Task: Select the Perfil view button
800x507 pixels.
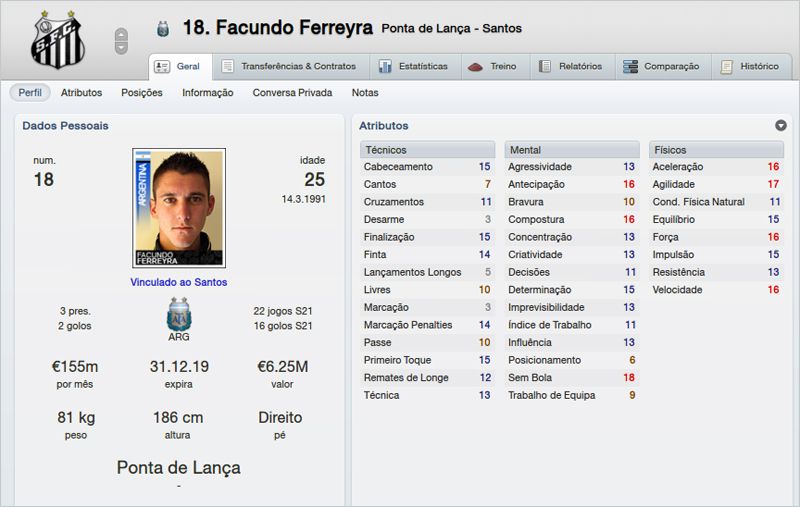Action: tap(30, 92)
